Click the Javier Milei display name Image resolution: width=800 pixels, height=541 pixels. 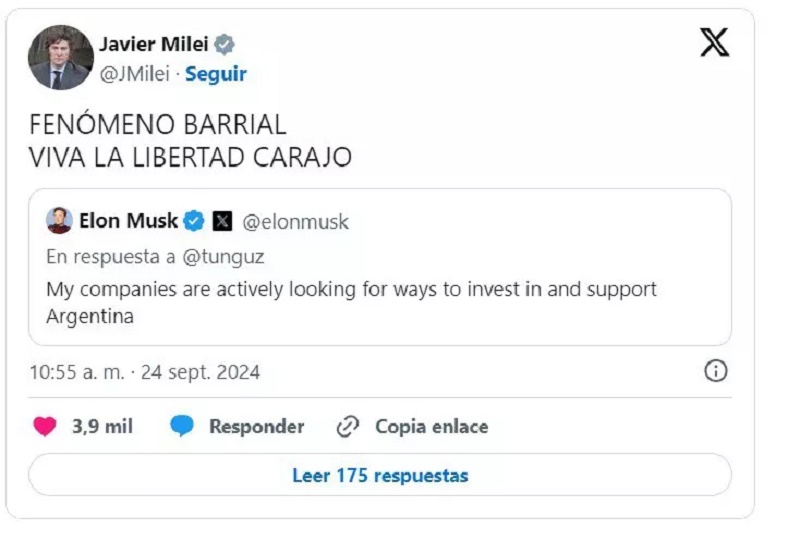(154, 44)
